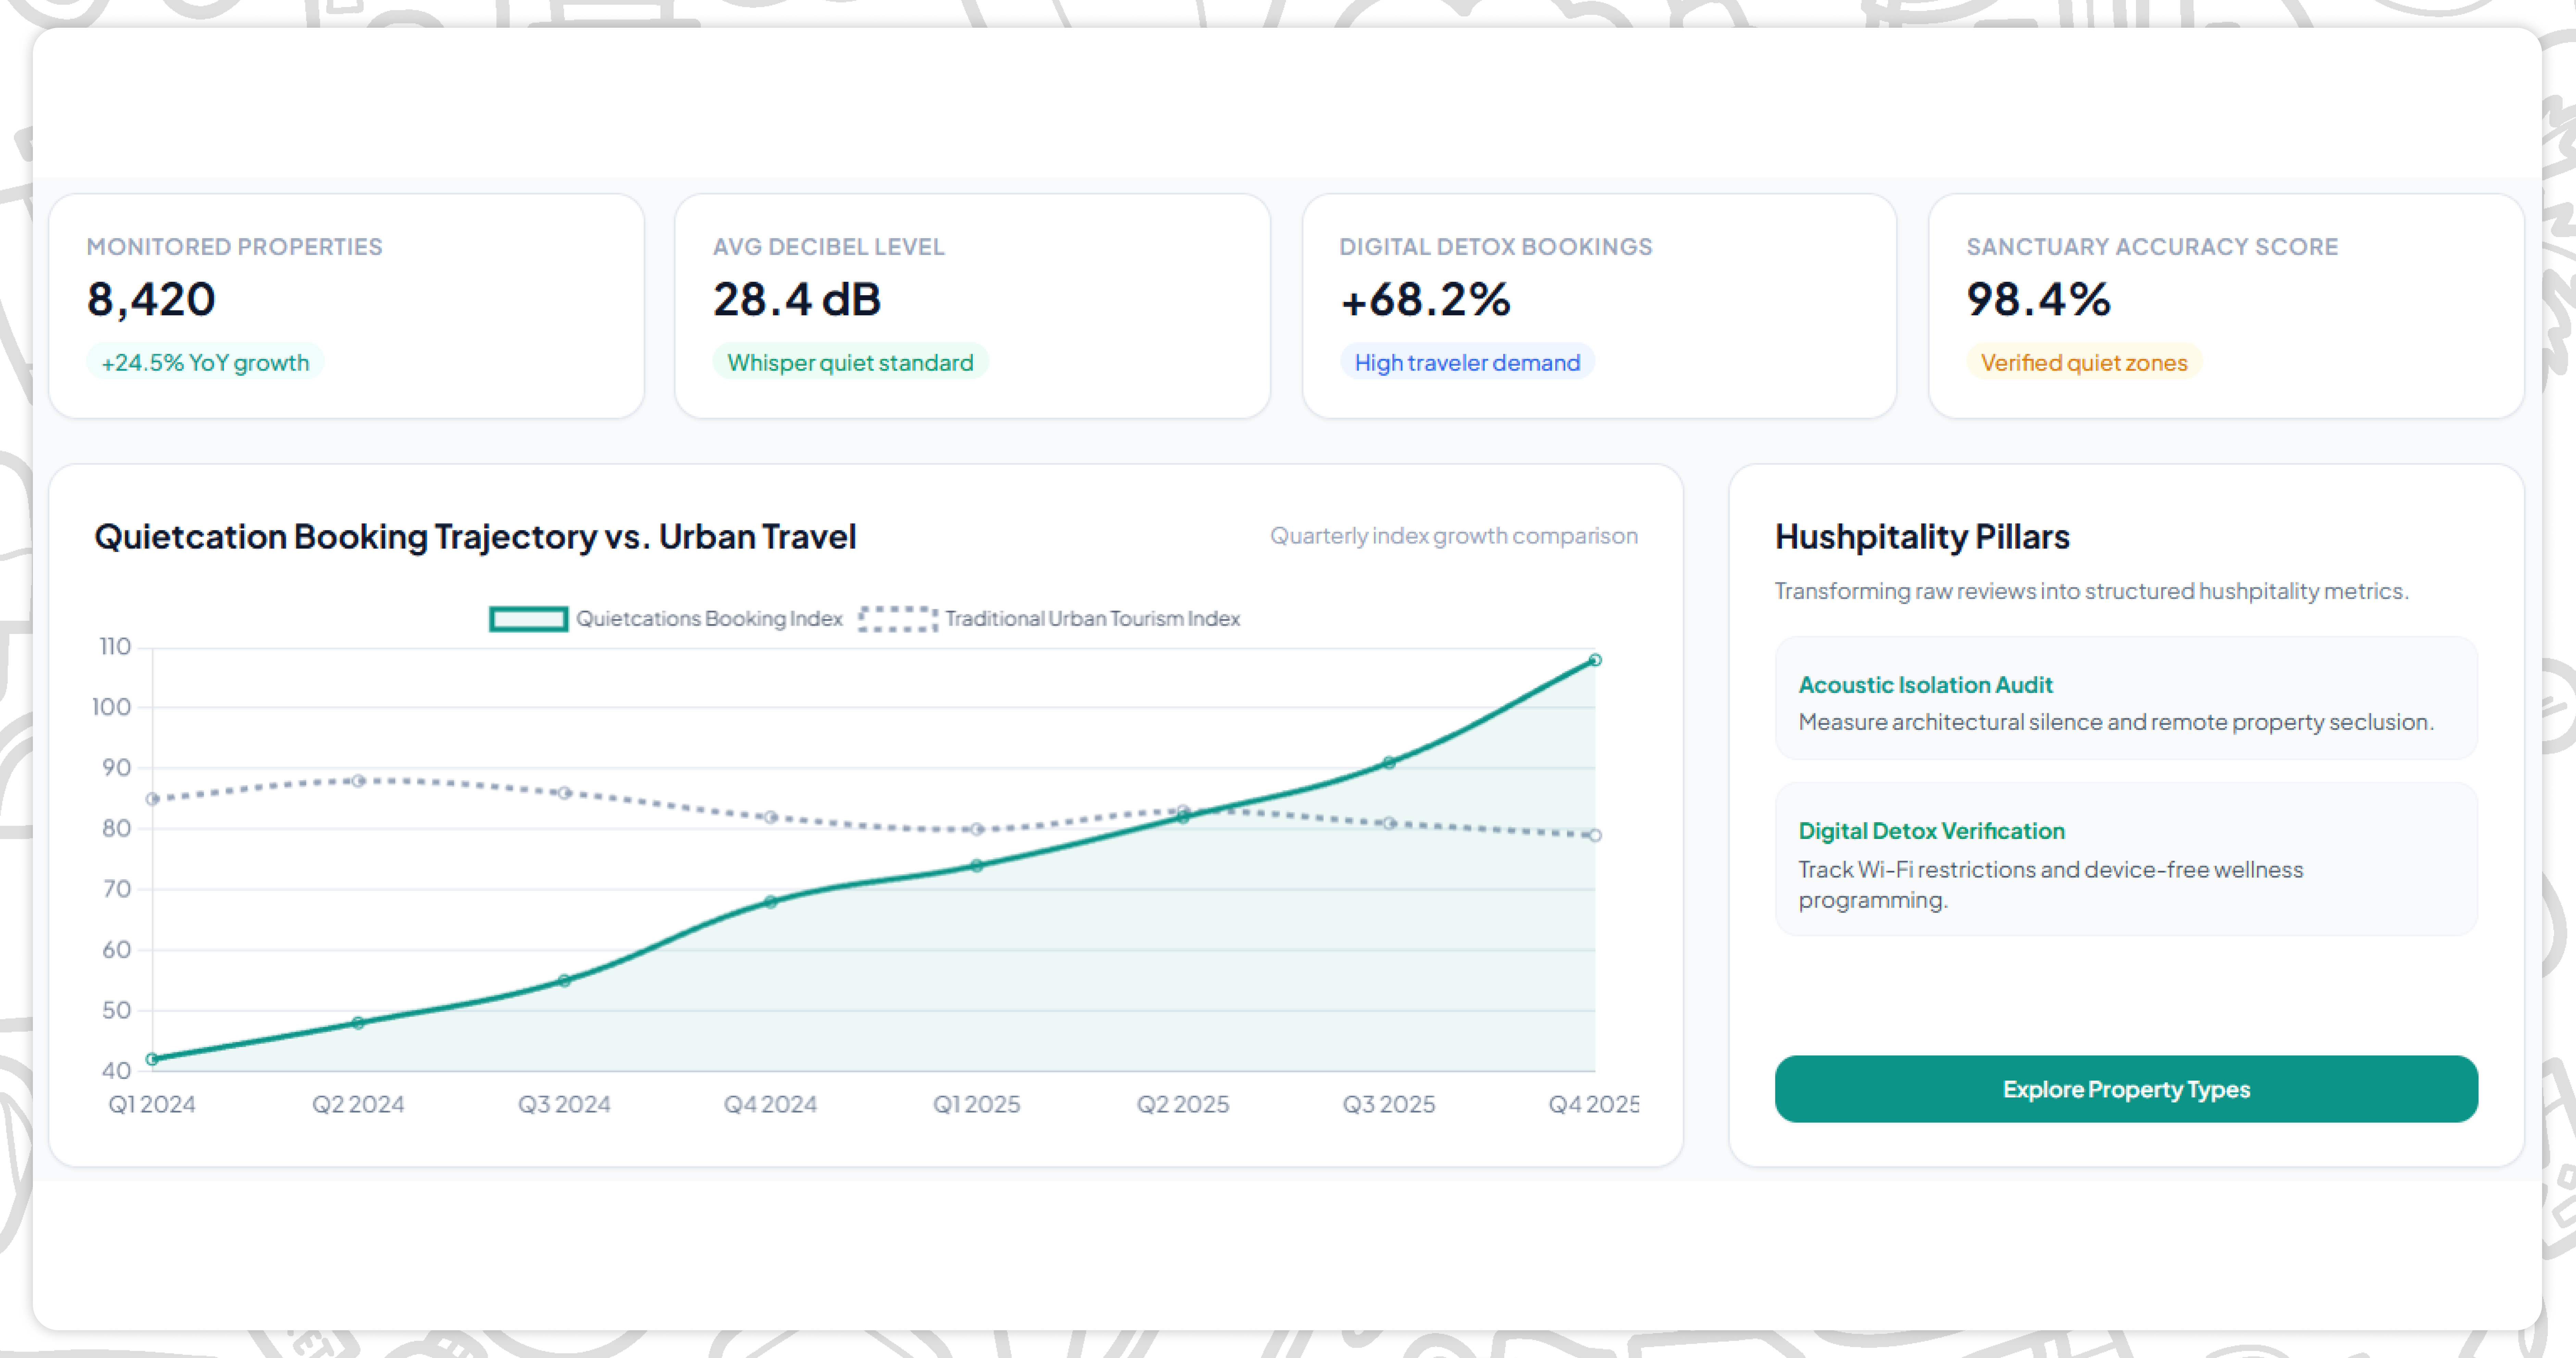Click the Q3 2025 Quietcations data point

click(1389, 763)
